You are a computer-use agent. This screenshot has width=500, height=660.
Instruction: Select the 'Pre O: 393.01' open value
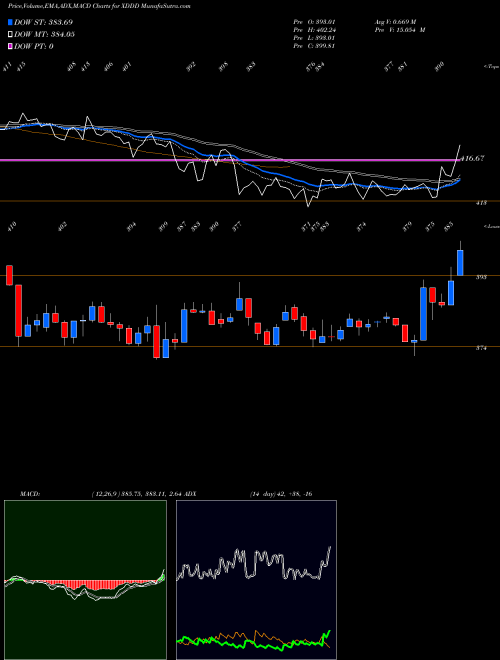tap(314, 22)
